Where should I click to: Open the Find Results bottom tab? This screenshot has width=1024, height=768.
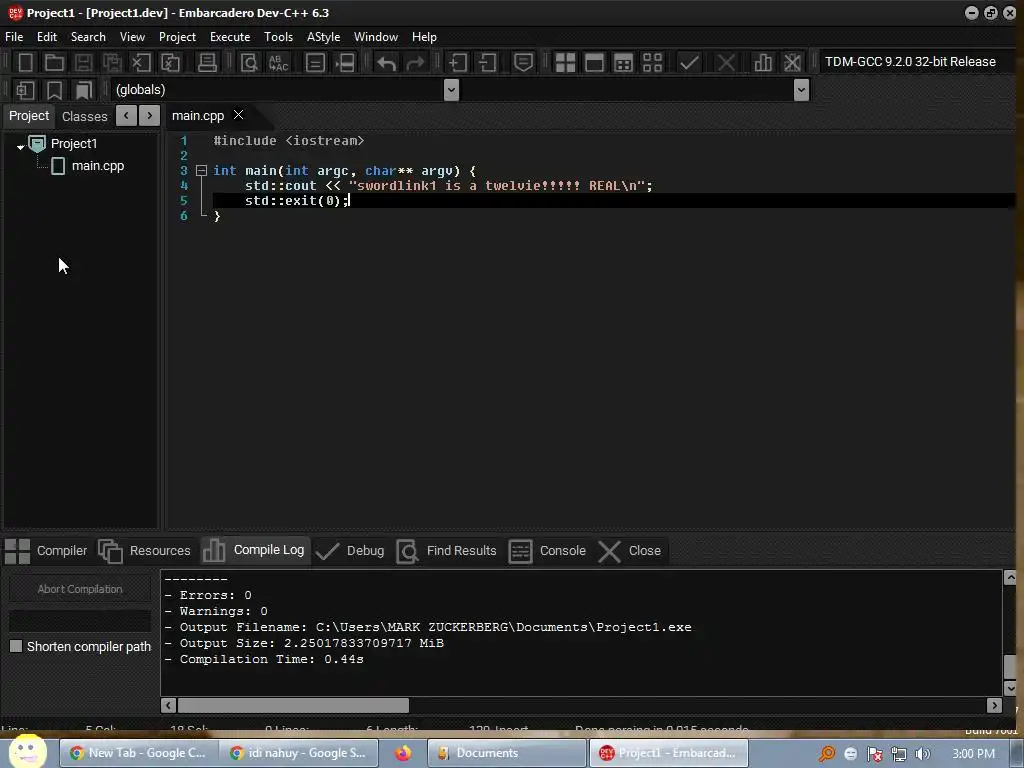(447, 551)
